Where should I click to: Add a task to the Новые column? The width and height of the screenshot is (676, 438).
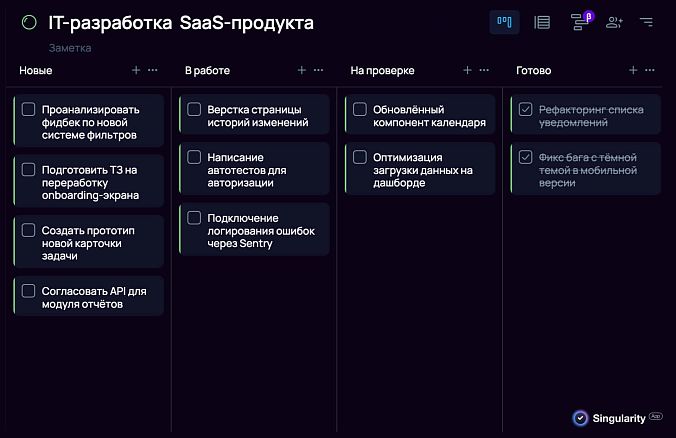136,71
